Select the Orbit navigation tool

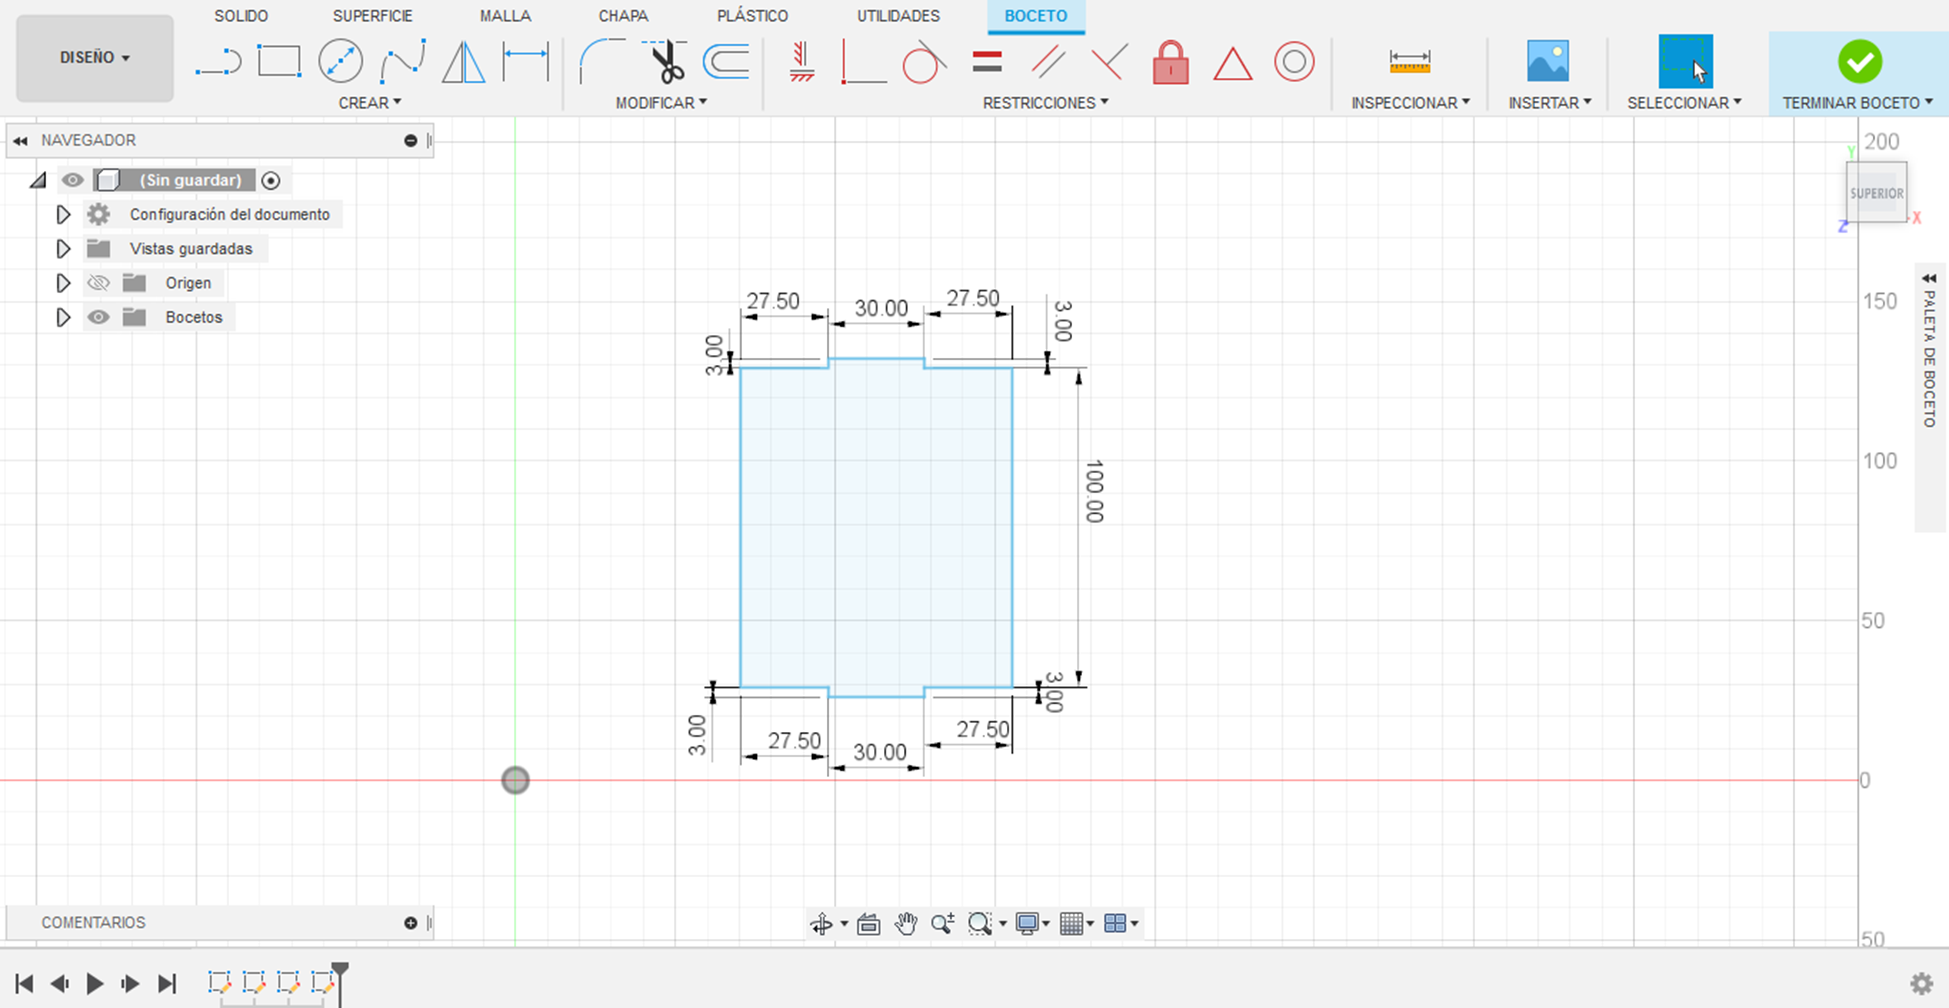click(821, 924)
